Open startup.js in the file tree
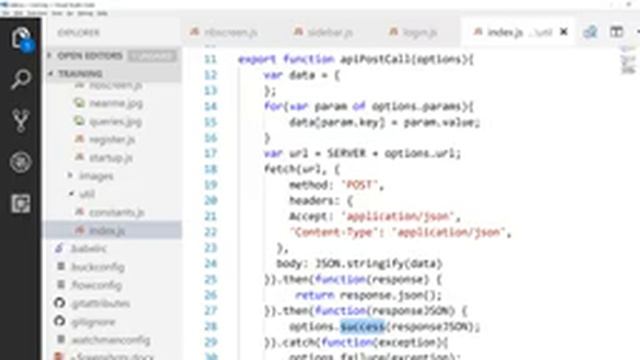 pos(111,158)
